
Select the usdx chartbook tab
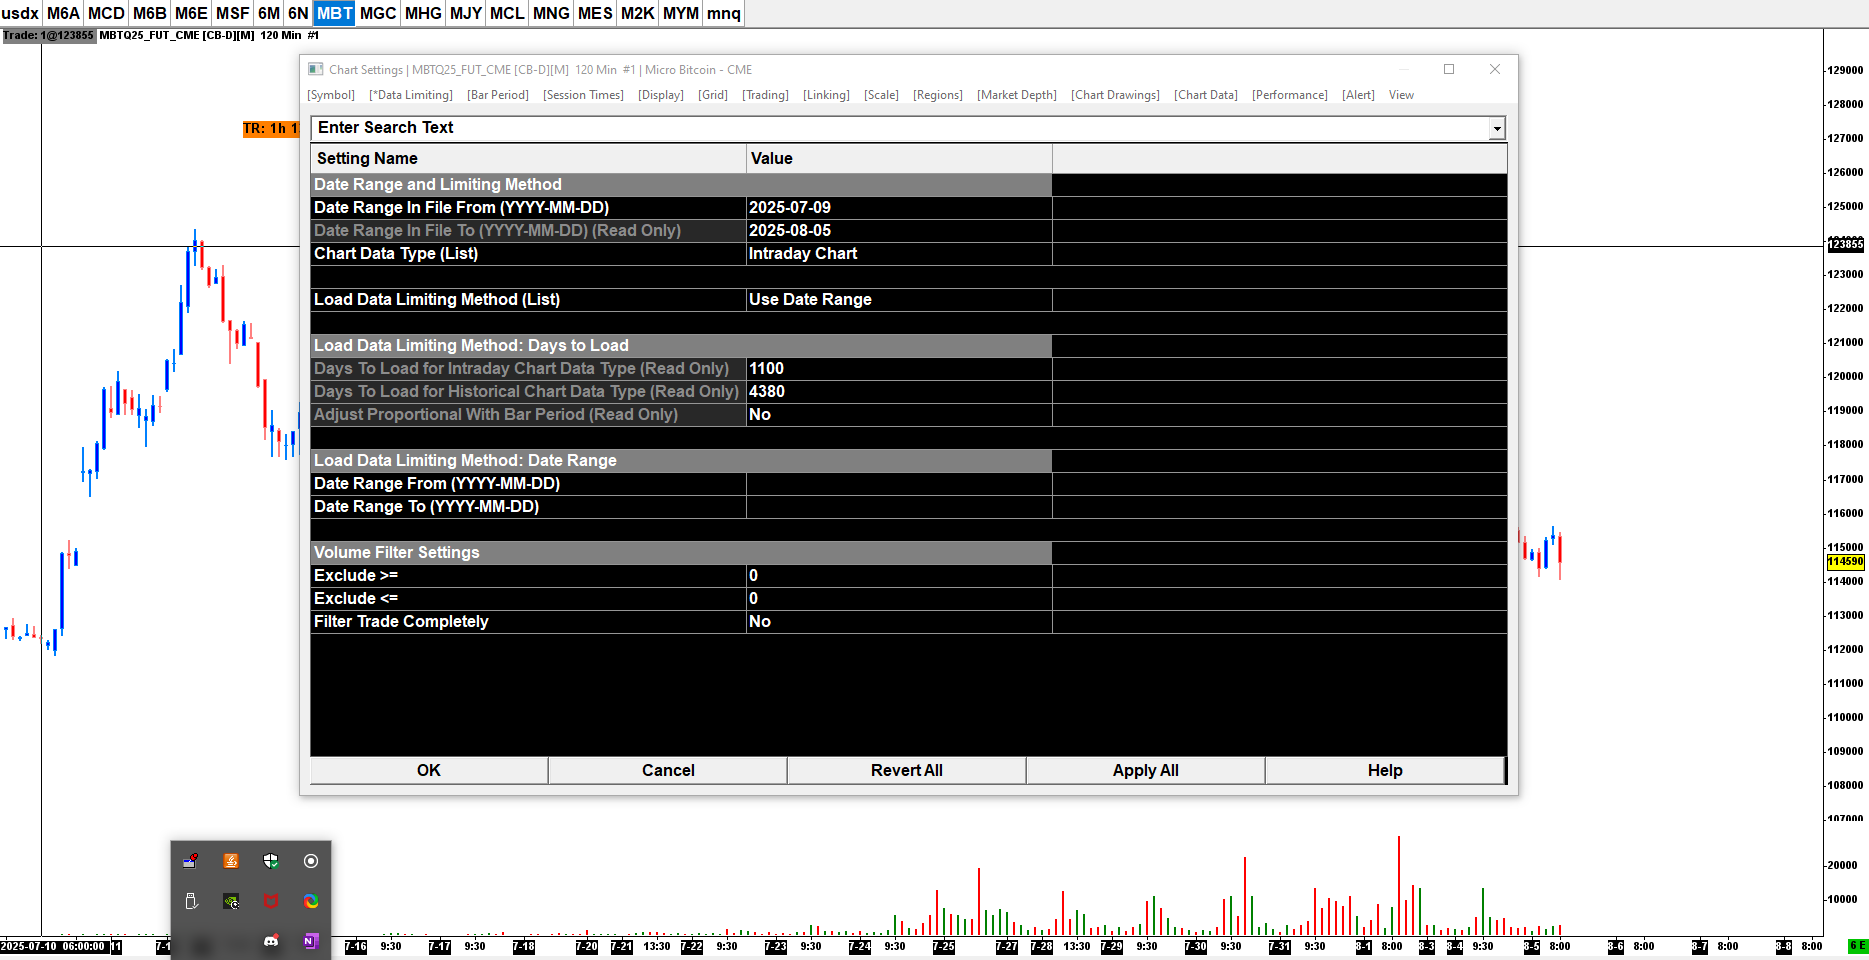click(x=20, y=13)
